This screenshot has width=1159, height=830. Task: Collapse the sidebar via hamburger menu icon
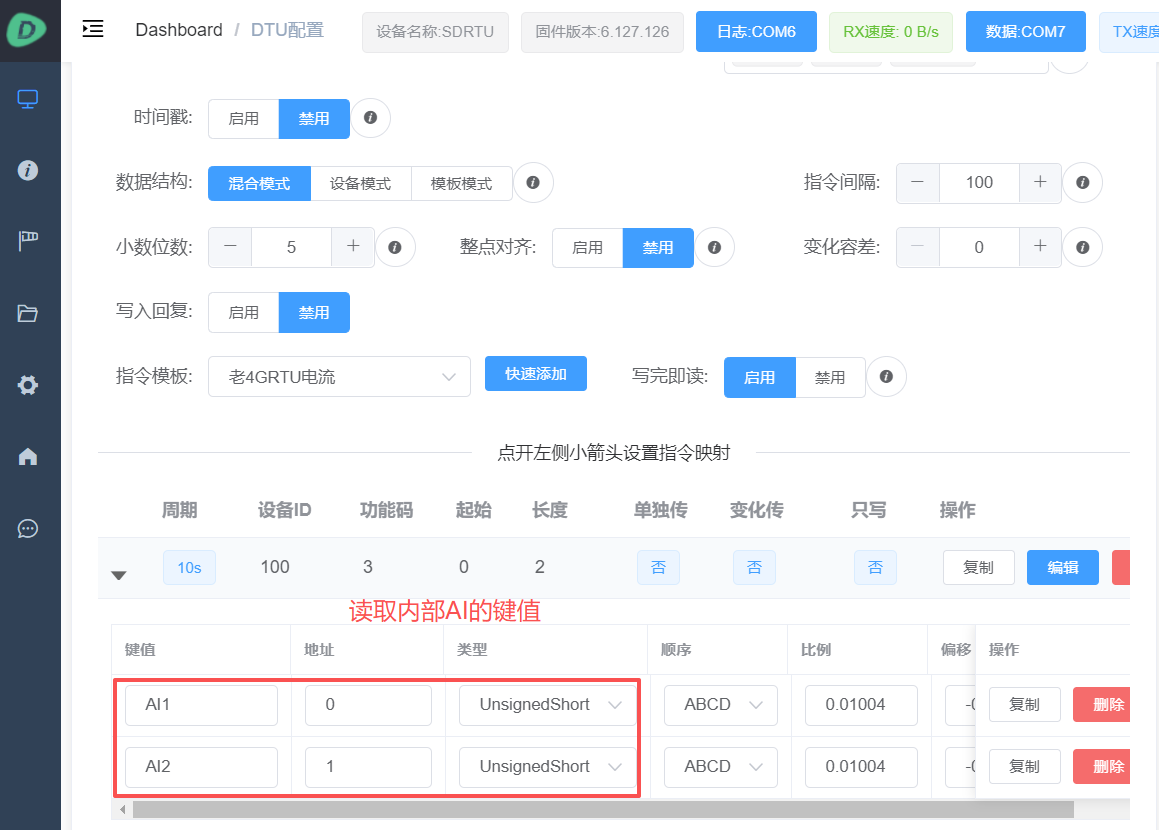(93, 29)
